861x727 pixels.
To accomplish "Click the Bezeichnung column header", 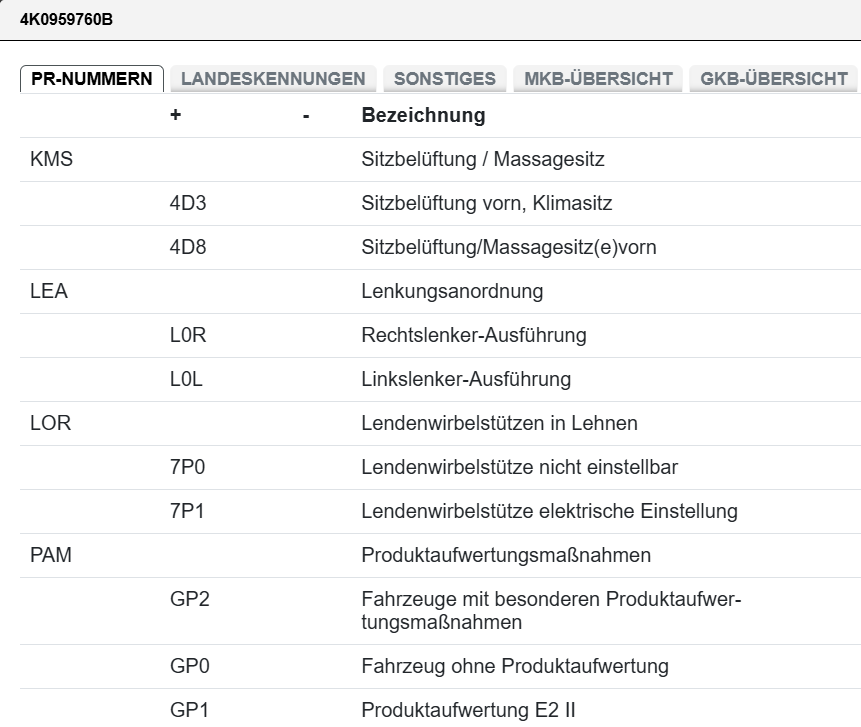I will click(x=422, y=116).
